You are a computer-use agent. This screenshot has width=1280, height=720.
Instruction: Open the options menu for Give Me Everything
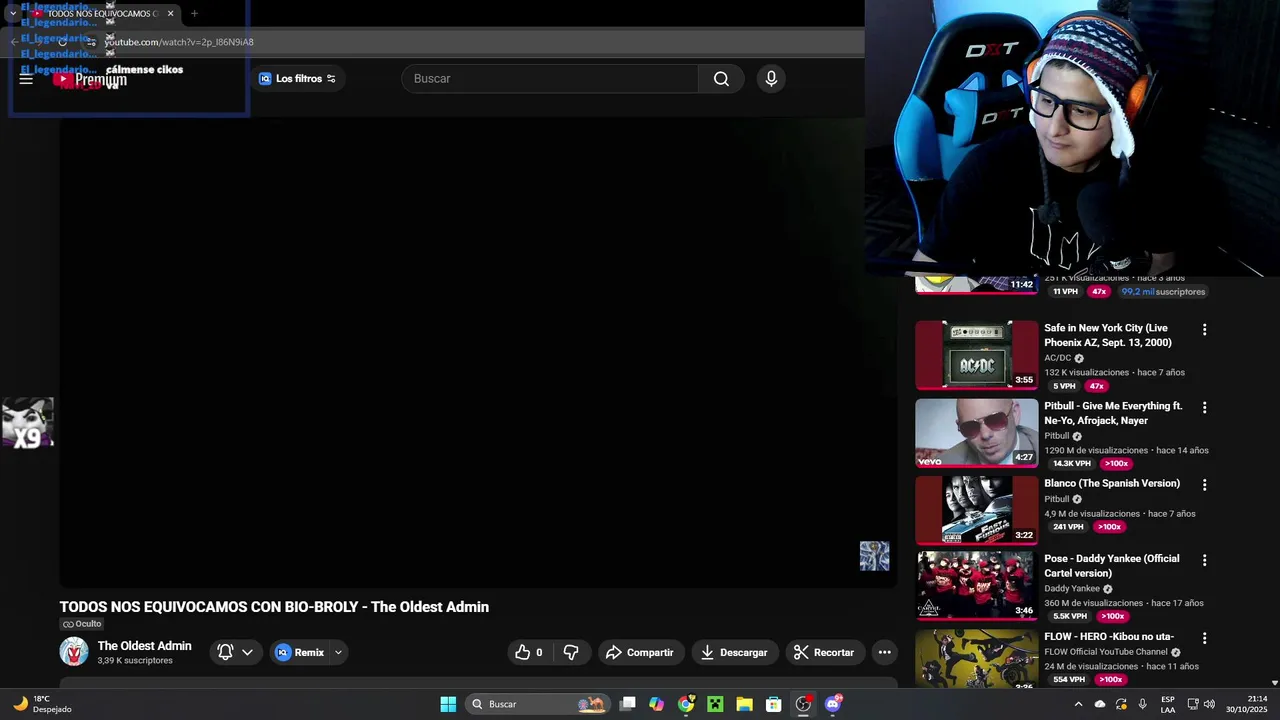[1204, 408]
